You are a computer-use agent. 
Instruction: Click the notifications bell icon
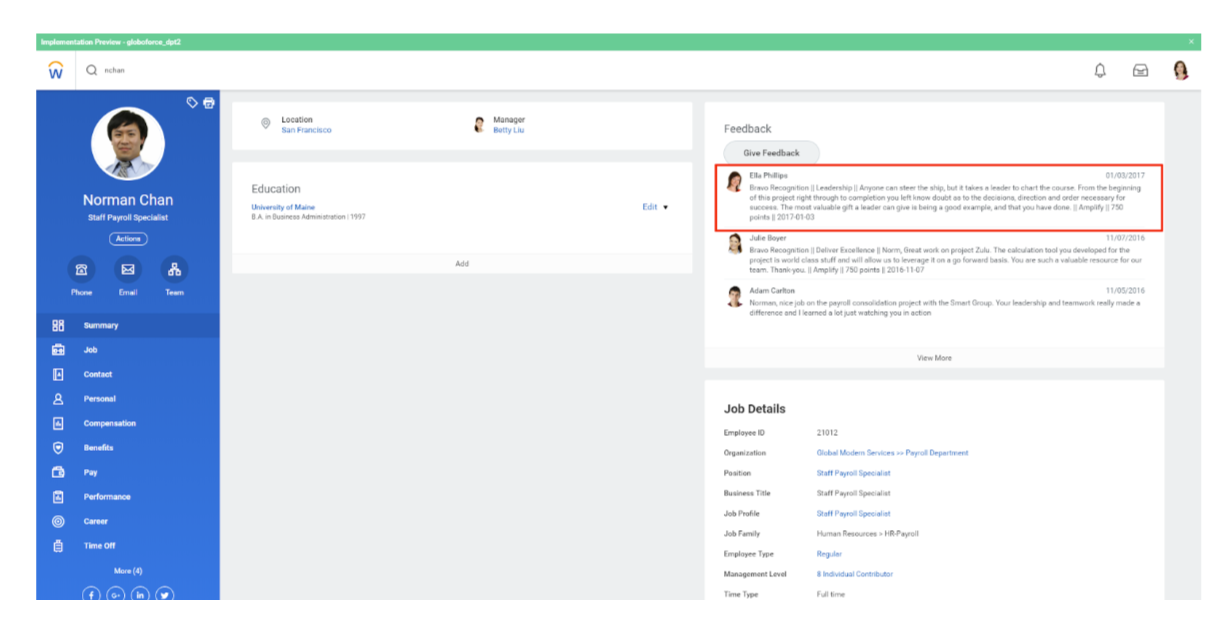tap(1100, 70)
